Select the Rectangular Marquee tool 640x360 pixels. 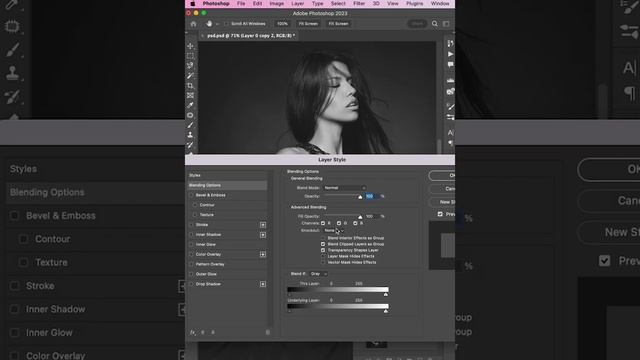tap(190, 56)
